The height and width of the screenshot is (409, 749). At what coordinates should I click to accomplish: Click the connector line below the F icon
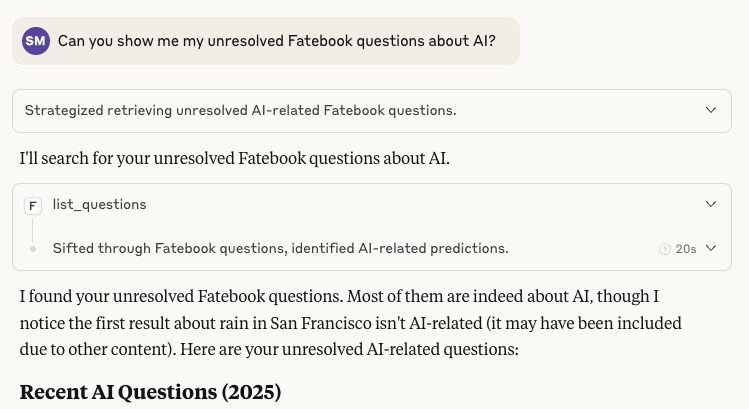point(33,229)
